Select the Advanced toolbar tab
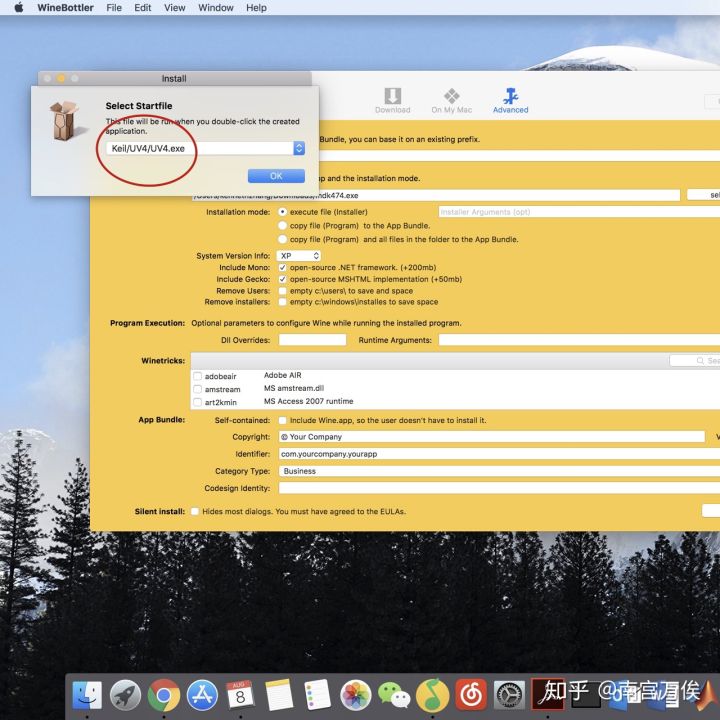The height and width of the screenshot is (720, 720). pyautogui.click(x=510, y=101)
